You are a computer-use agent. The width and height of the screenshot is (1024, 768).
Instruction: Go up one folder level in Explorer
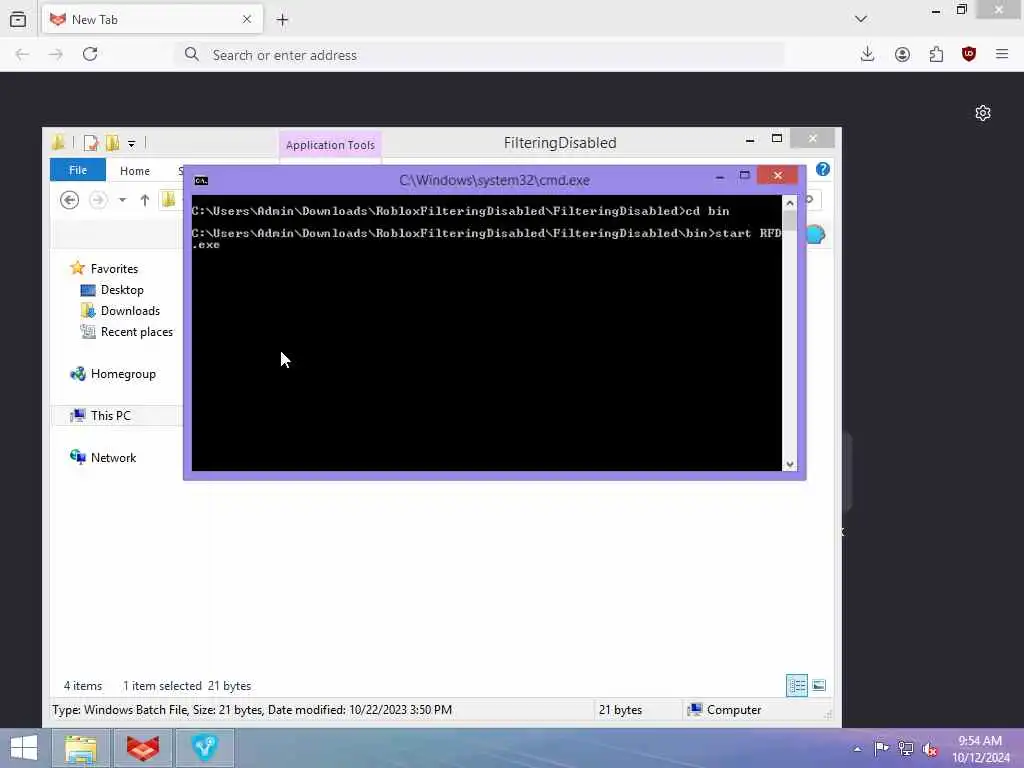144,200
